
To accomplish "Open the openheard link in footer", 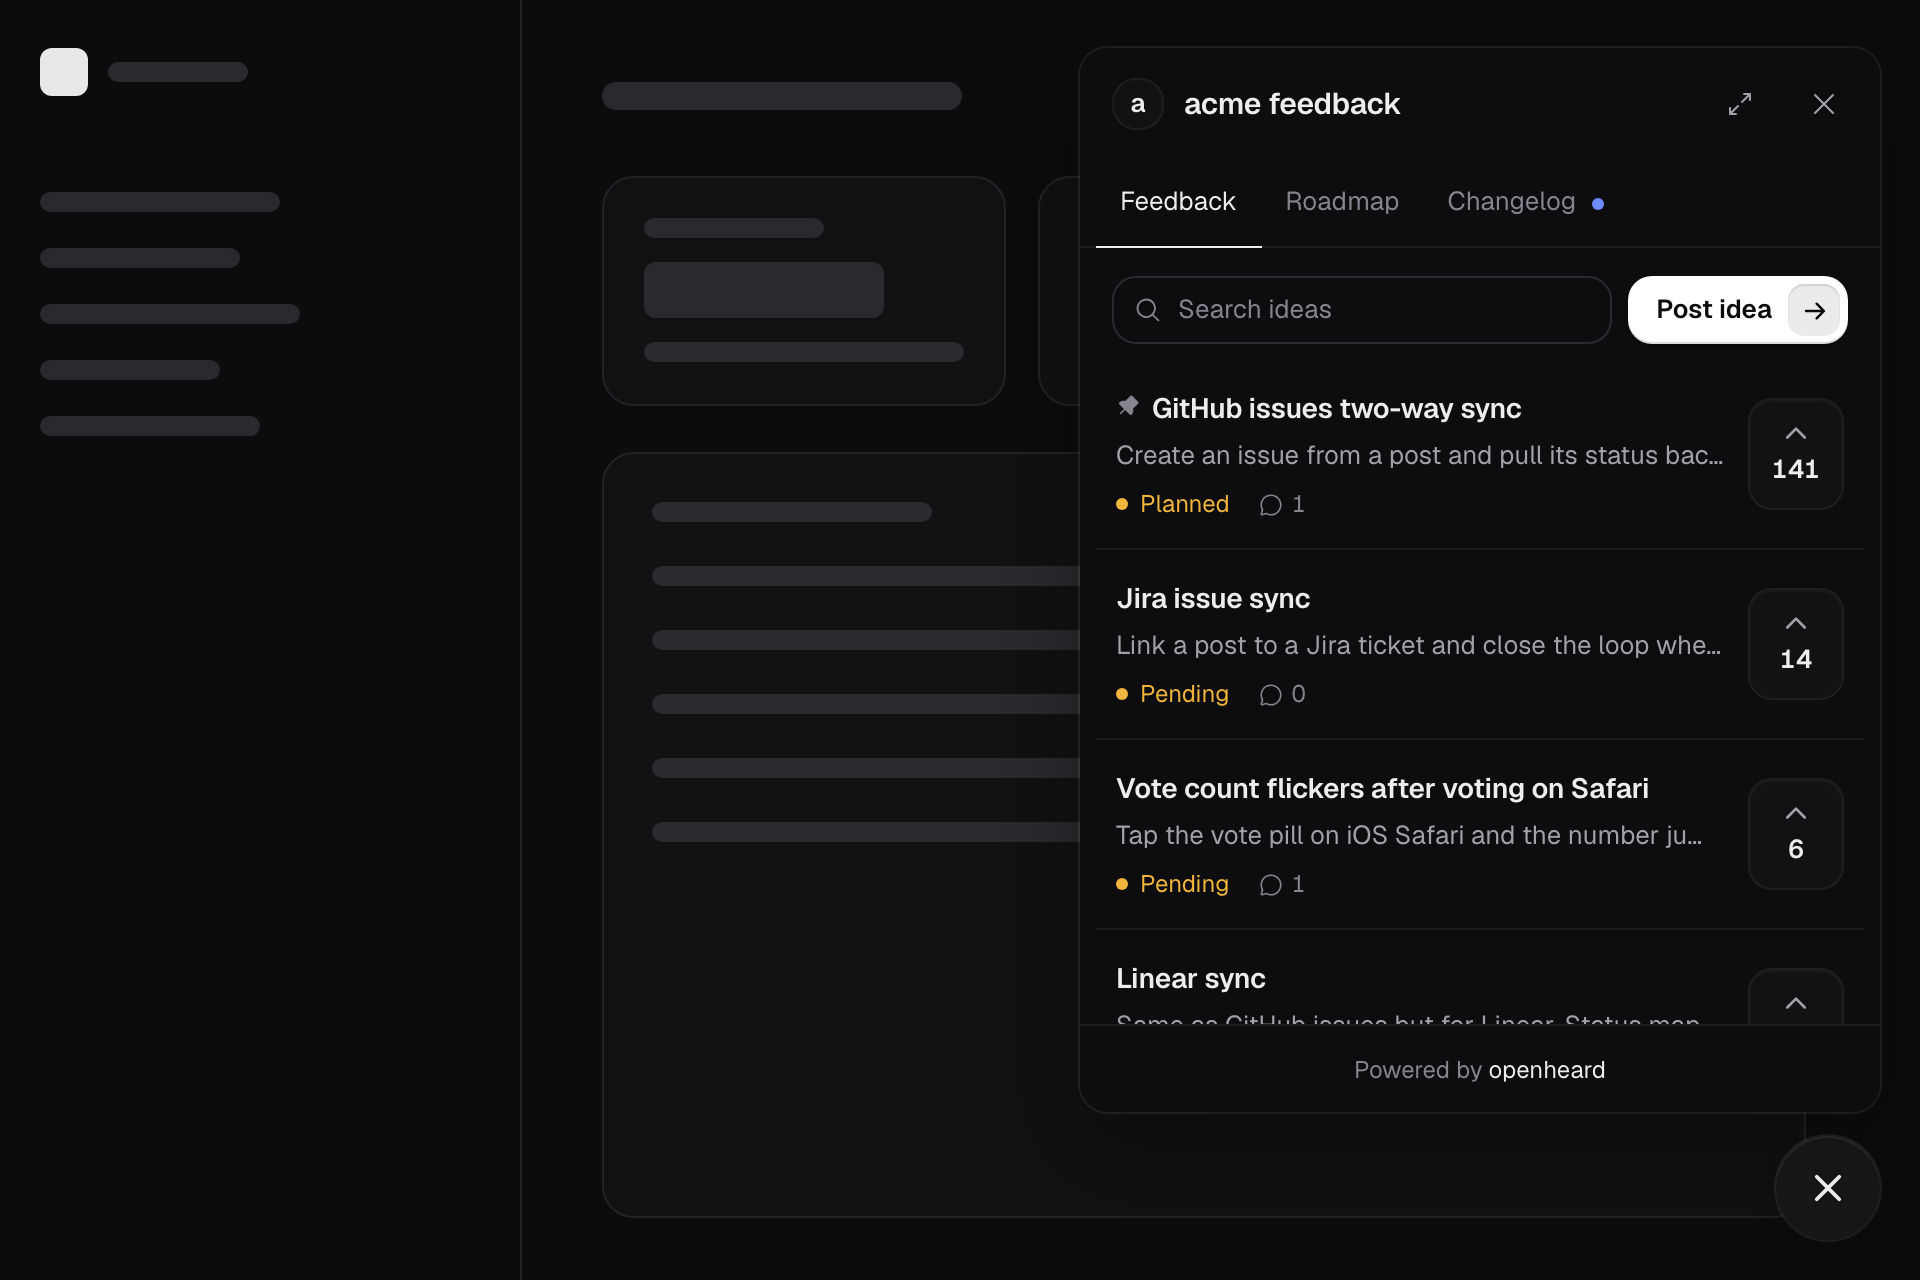I will click(1547, 1070).
